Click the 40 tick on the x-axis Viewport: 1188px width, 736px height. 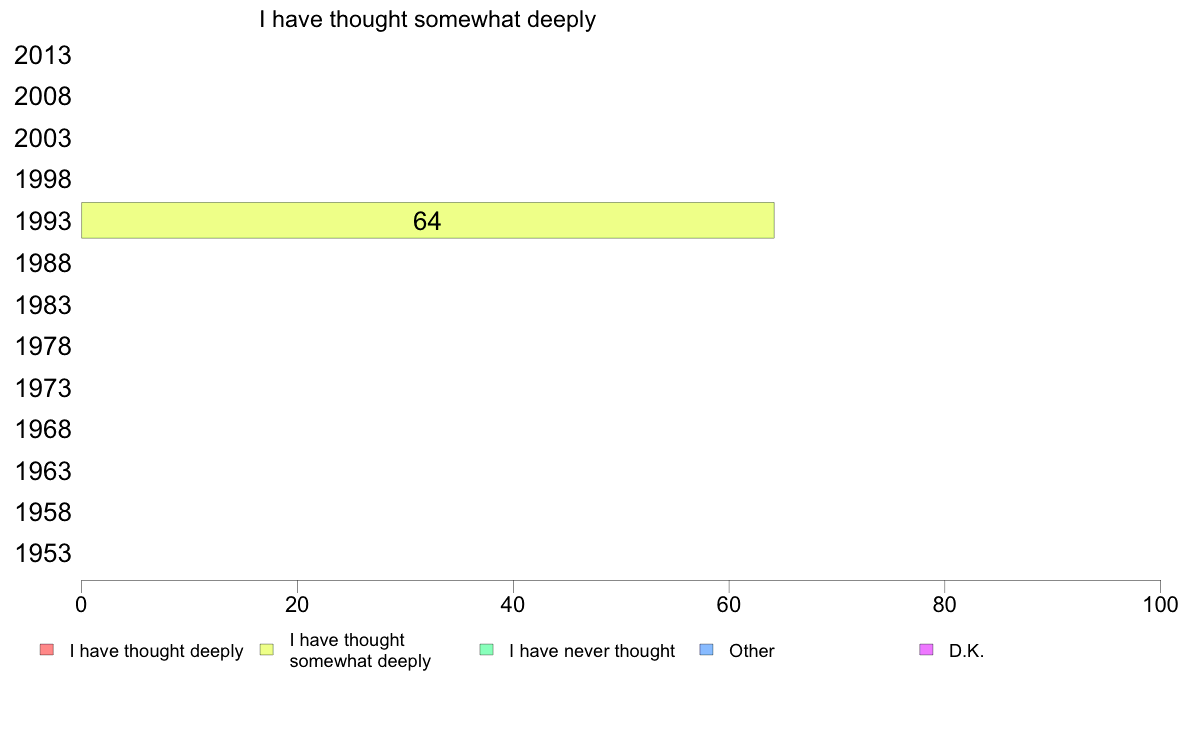[x=513, y=605]
